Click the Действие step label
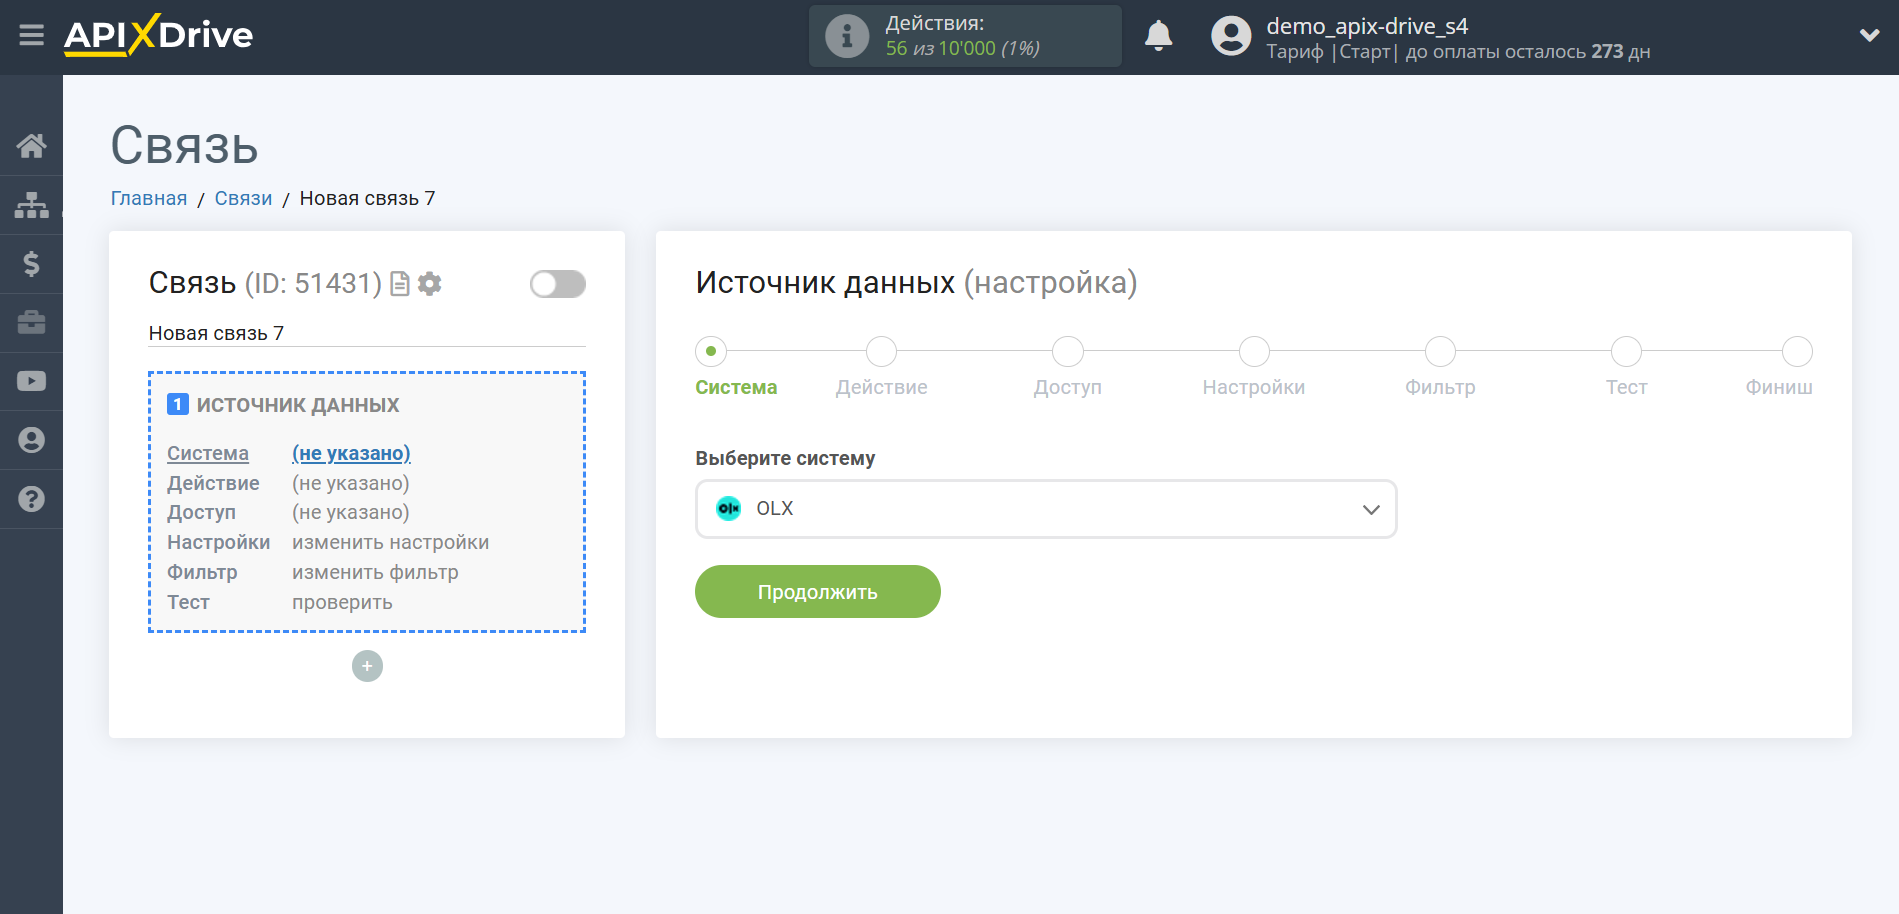Viewport: 1899px width, 914px height. [x=881, y=387]
